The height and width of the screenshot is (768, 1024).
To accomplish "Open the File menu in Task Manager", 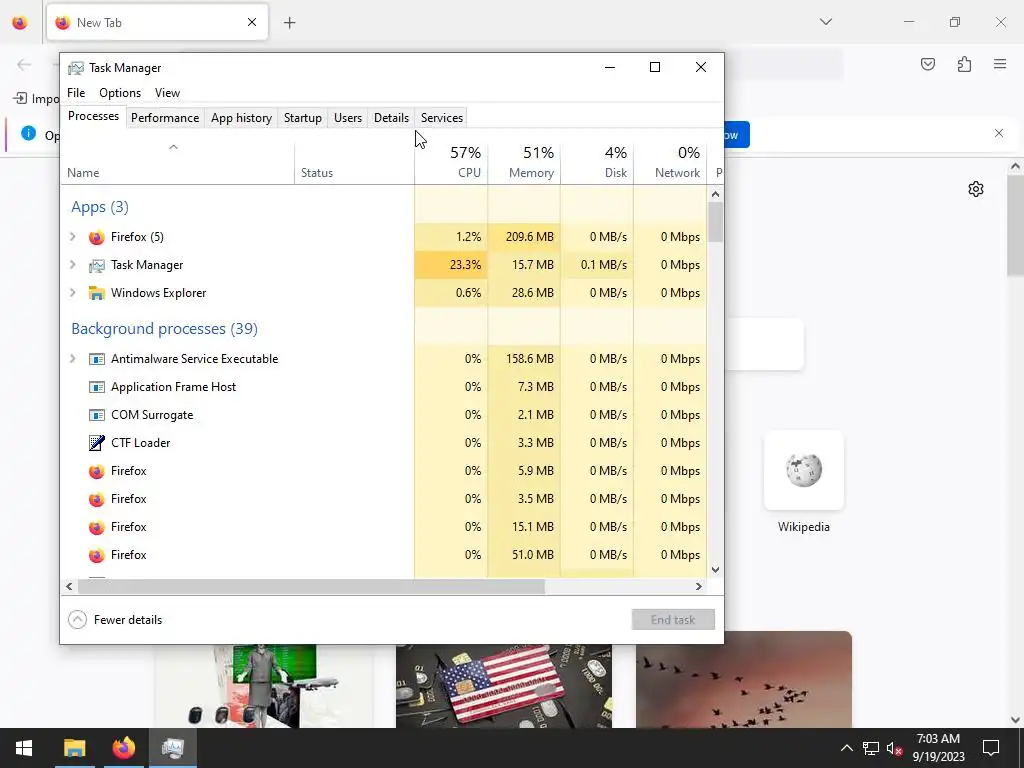I will pyautogui.click(x=76, y=93).
